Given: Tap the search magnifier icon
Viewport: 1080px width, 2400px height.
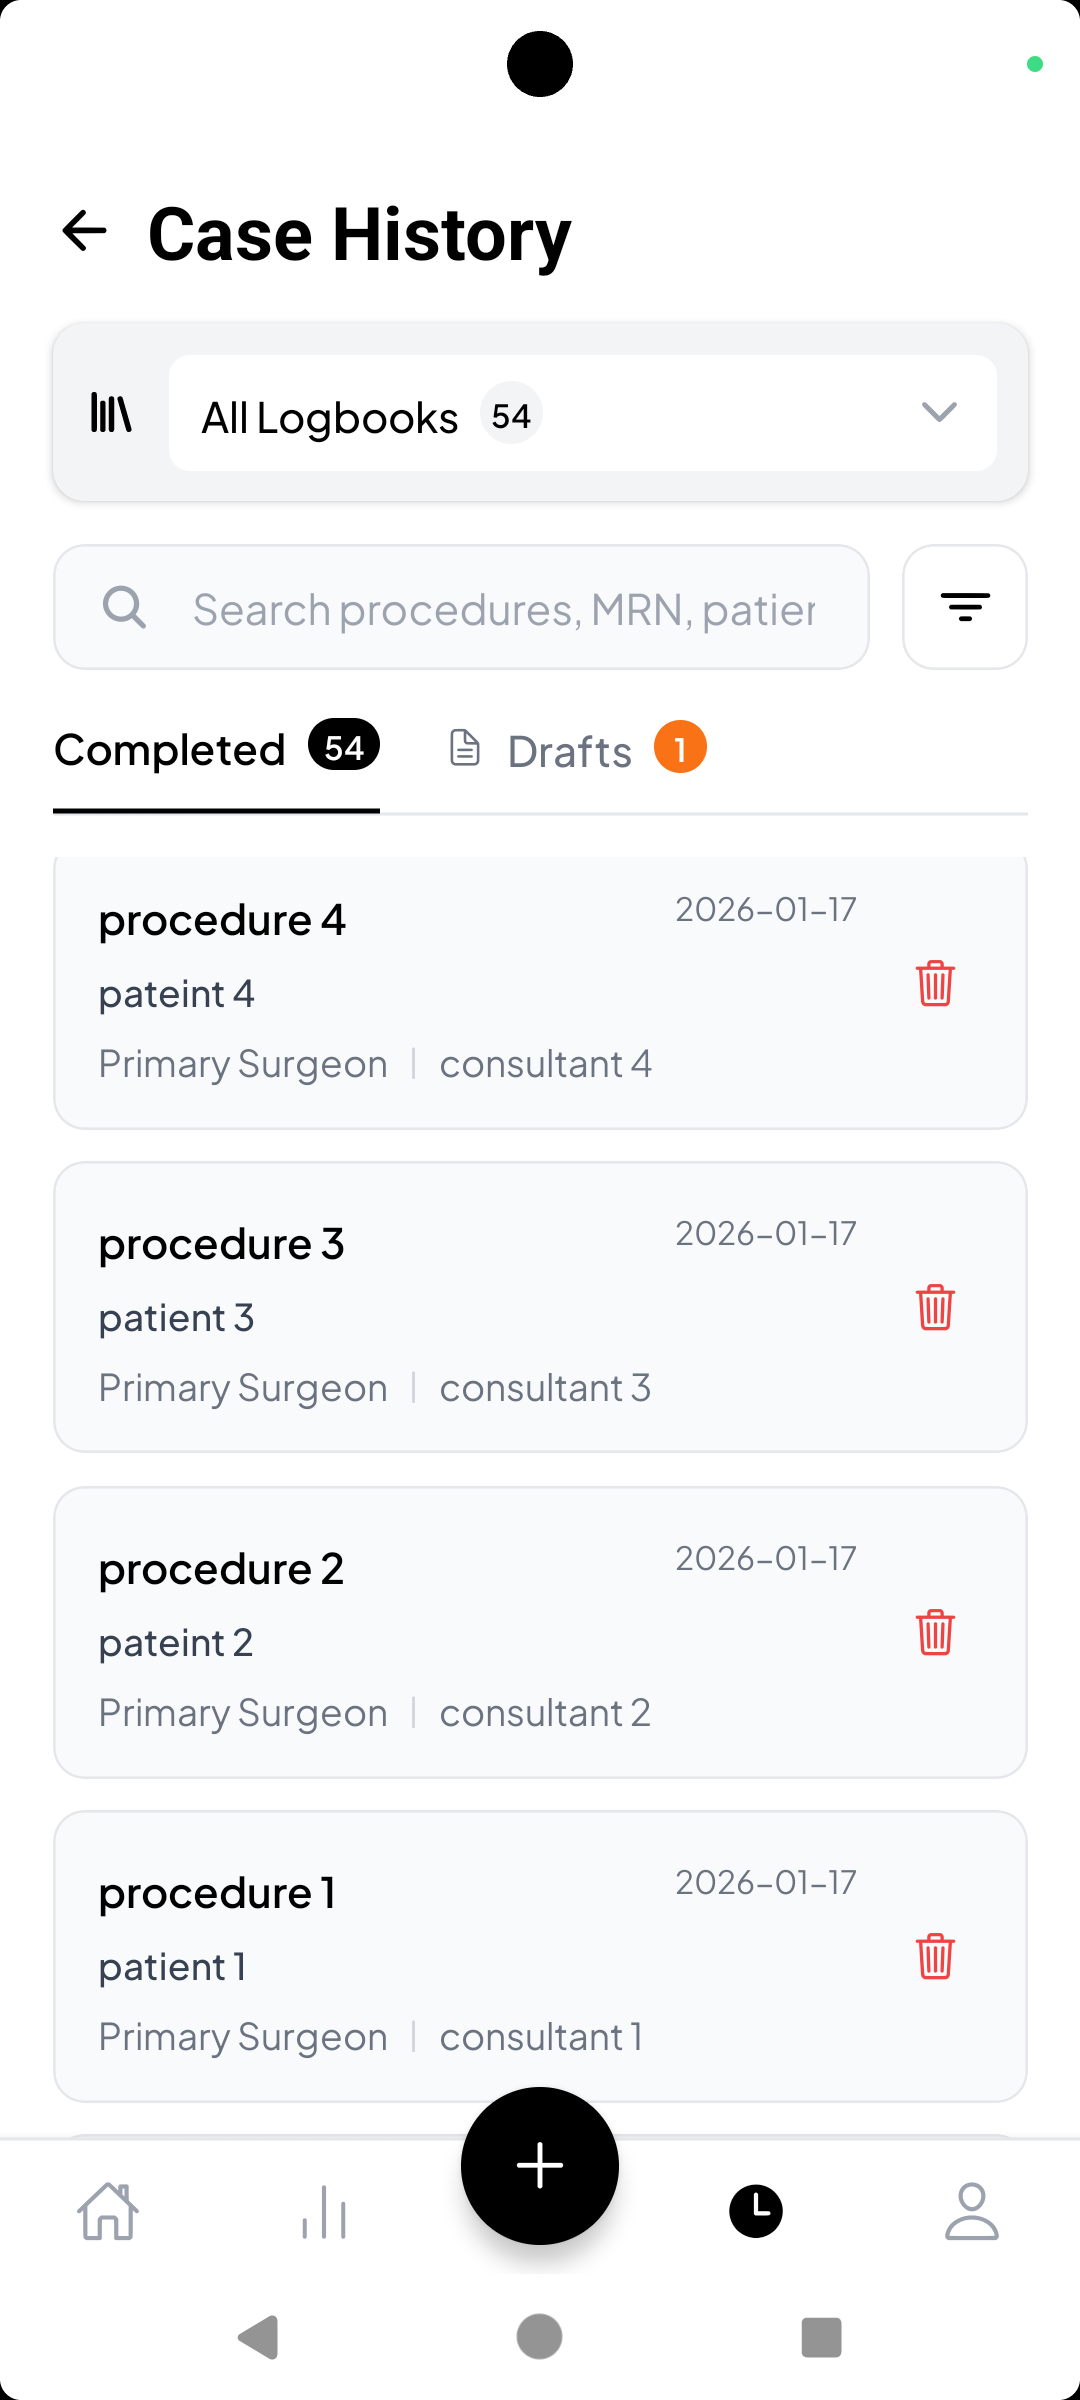Looking at the screenshot, I should (124, 606).
